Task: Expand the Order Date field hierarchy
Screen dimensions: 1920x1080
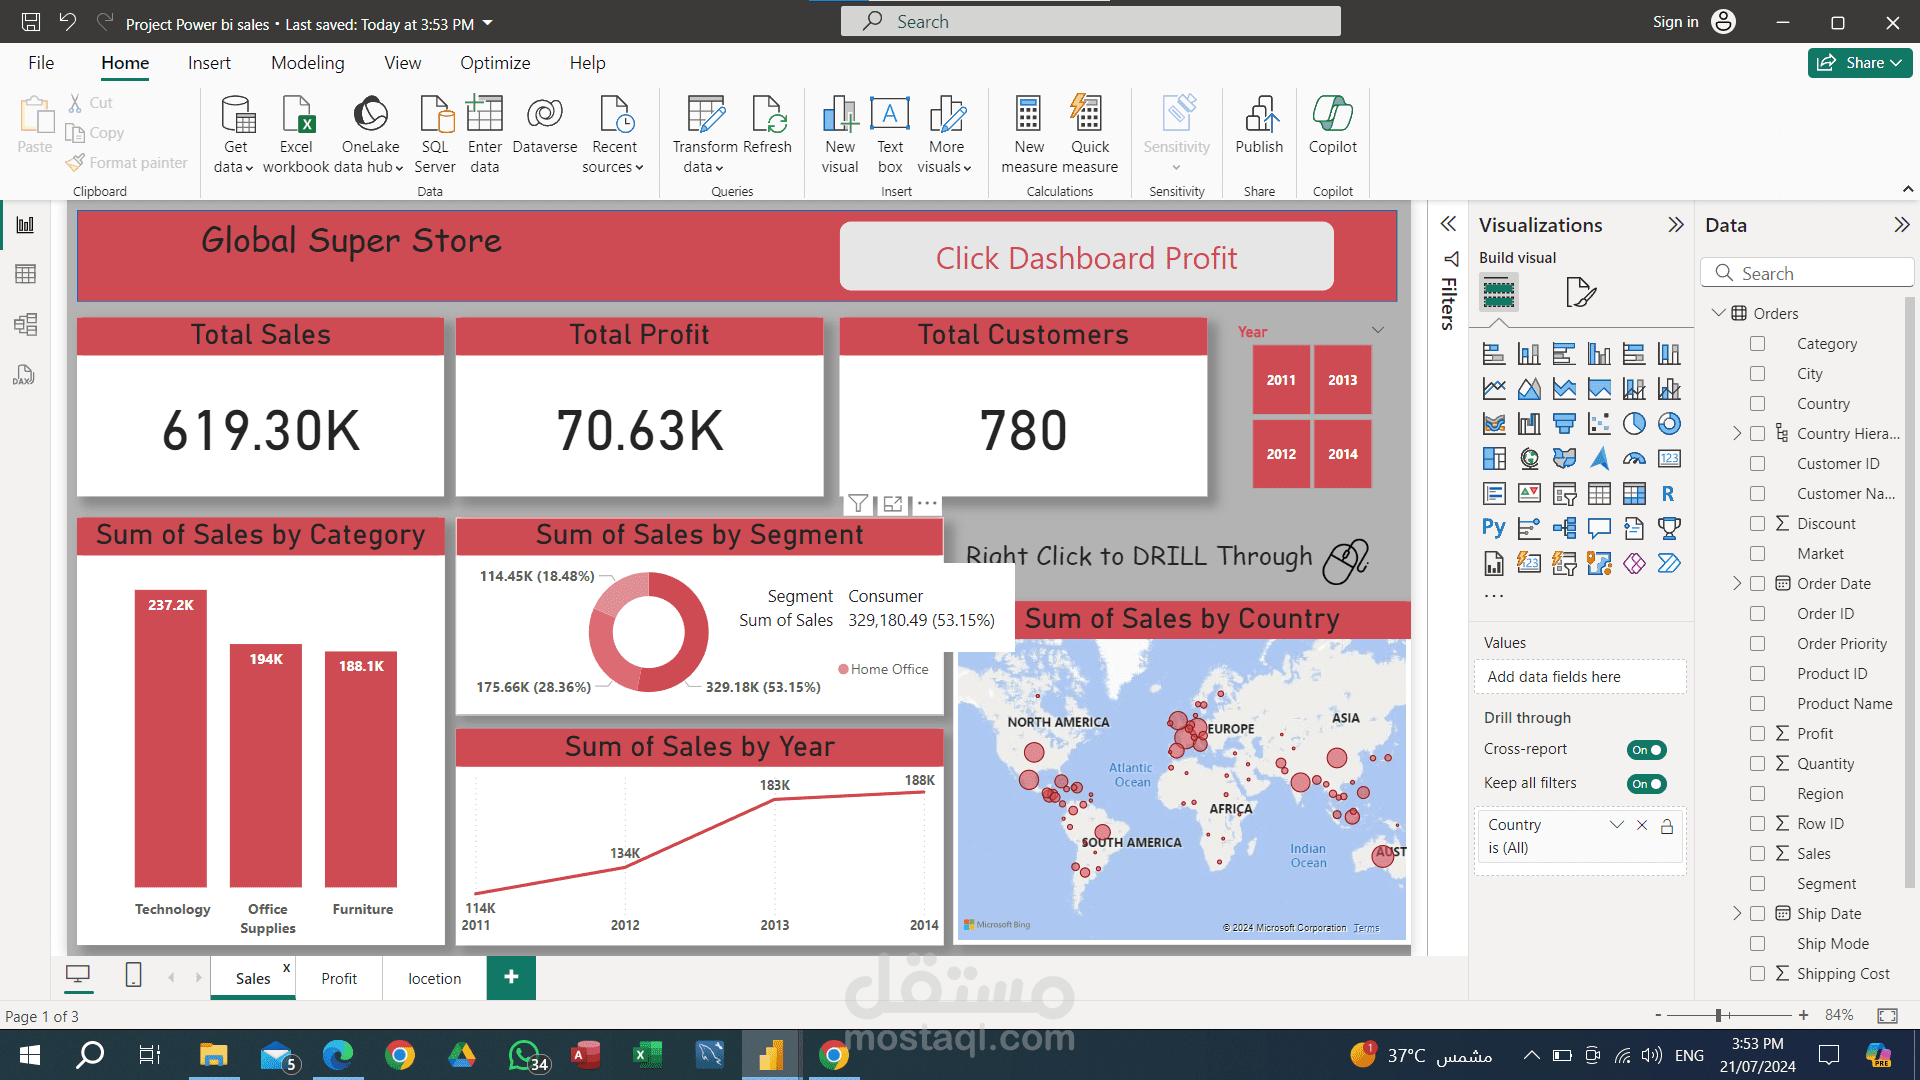Action: (1737, 584)
